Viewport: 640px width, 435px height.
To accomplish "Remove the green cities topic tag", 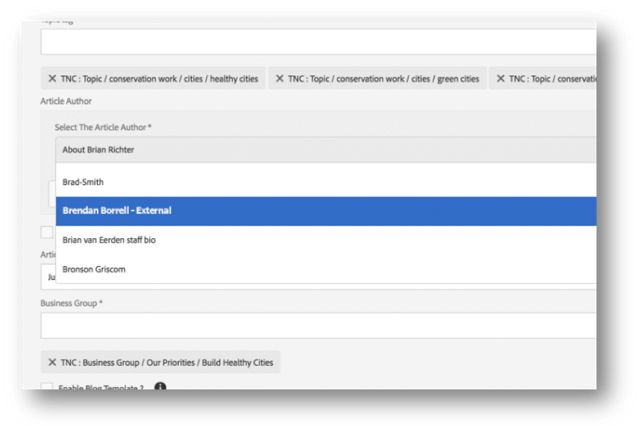I will point(280,79).
